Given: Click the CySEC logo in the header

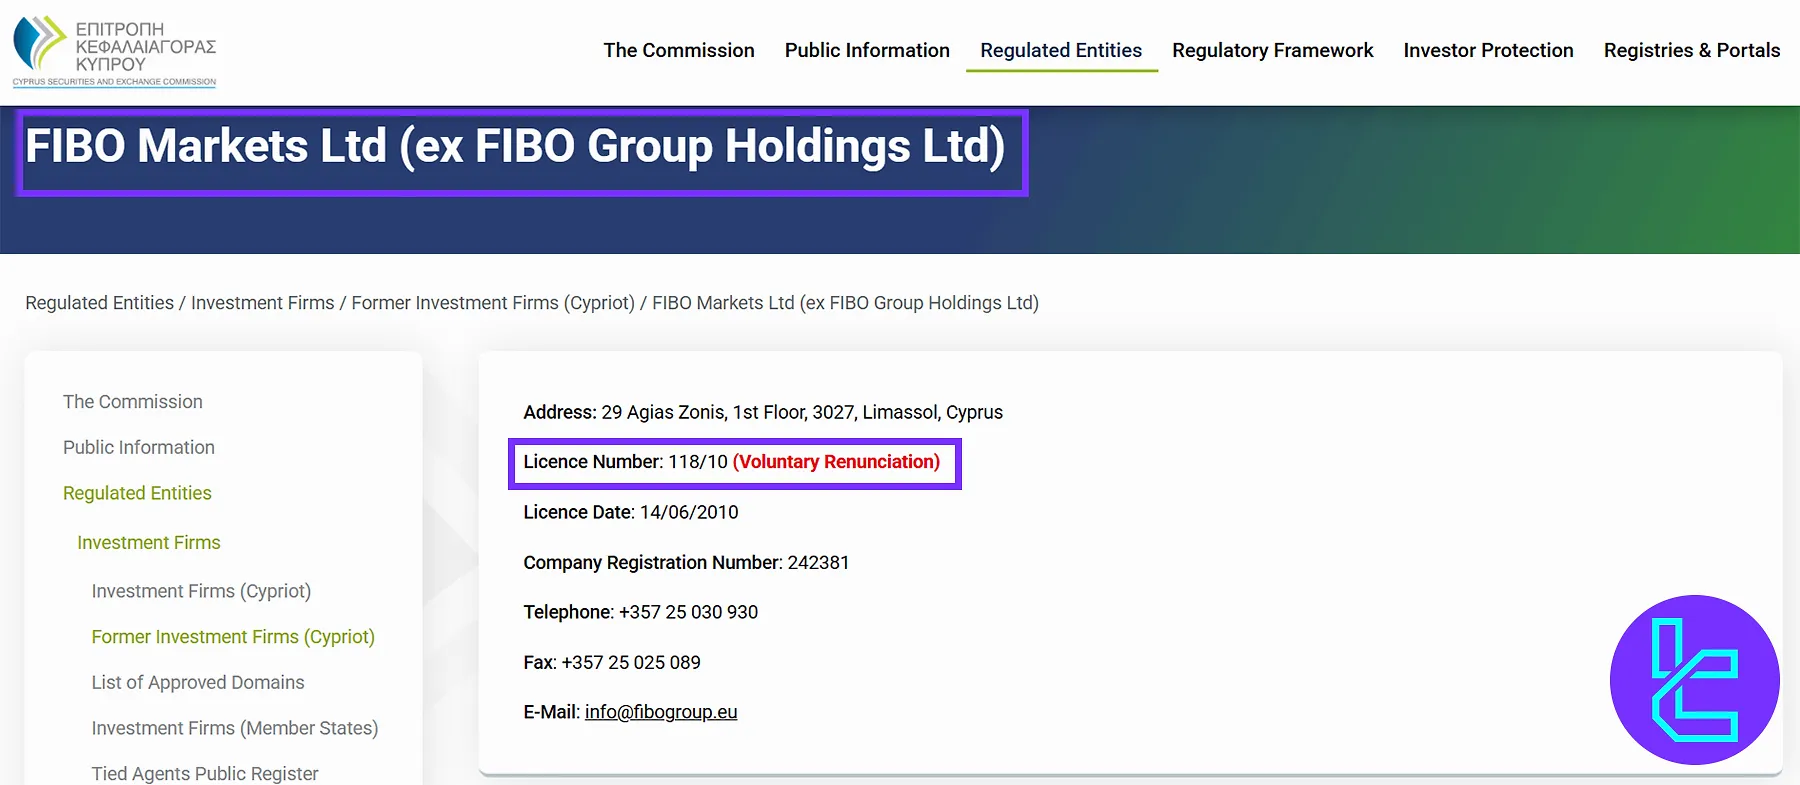Looking at the screenshot, I should tap(114, 50).
